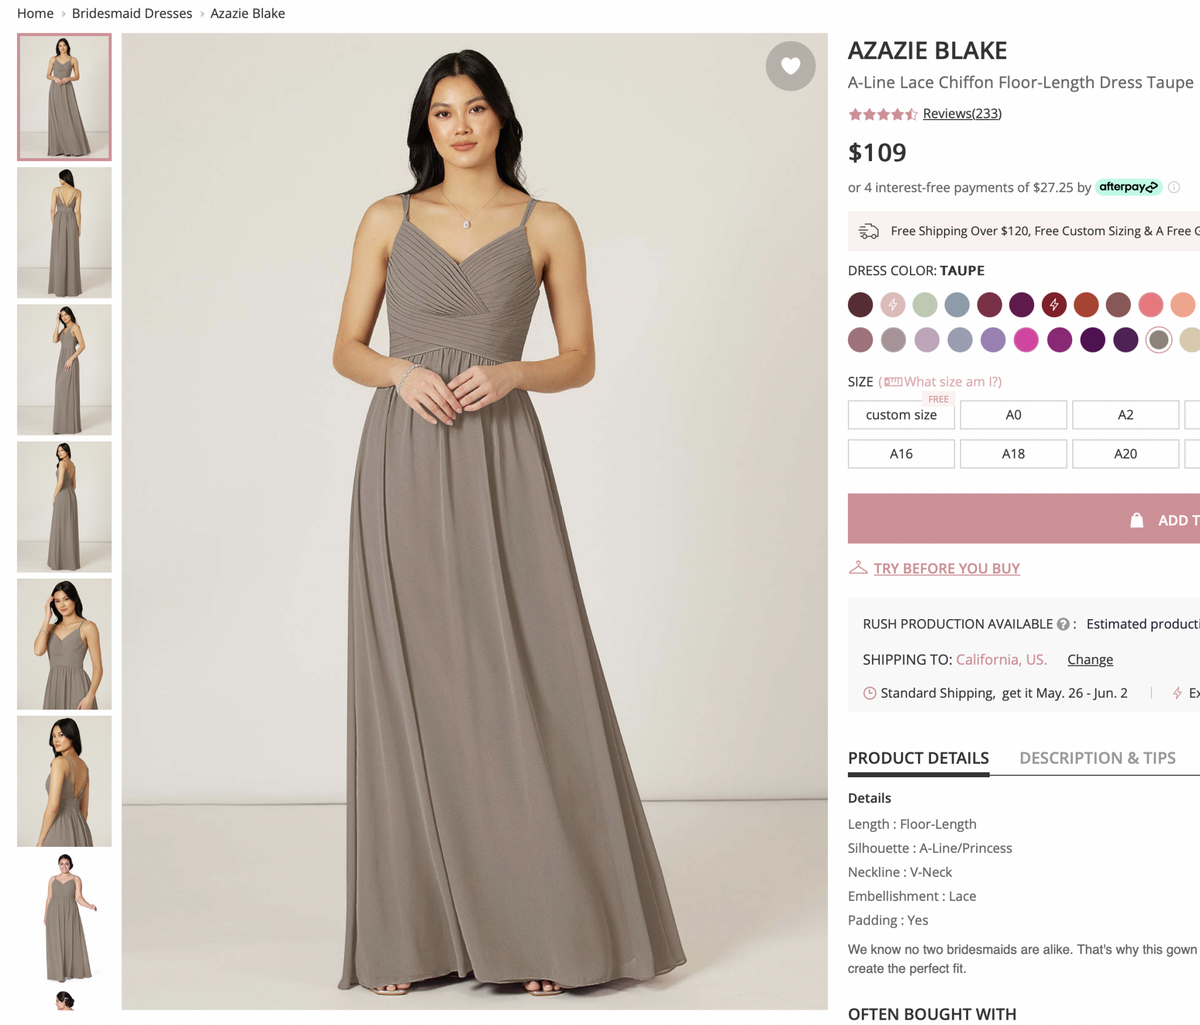Click the shopping bag icon on the Add button
This screenshot has width=1200, height=1025.
pos(1136,519)
